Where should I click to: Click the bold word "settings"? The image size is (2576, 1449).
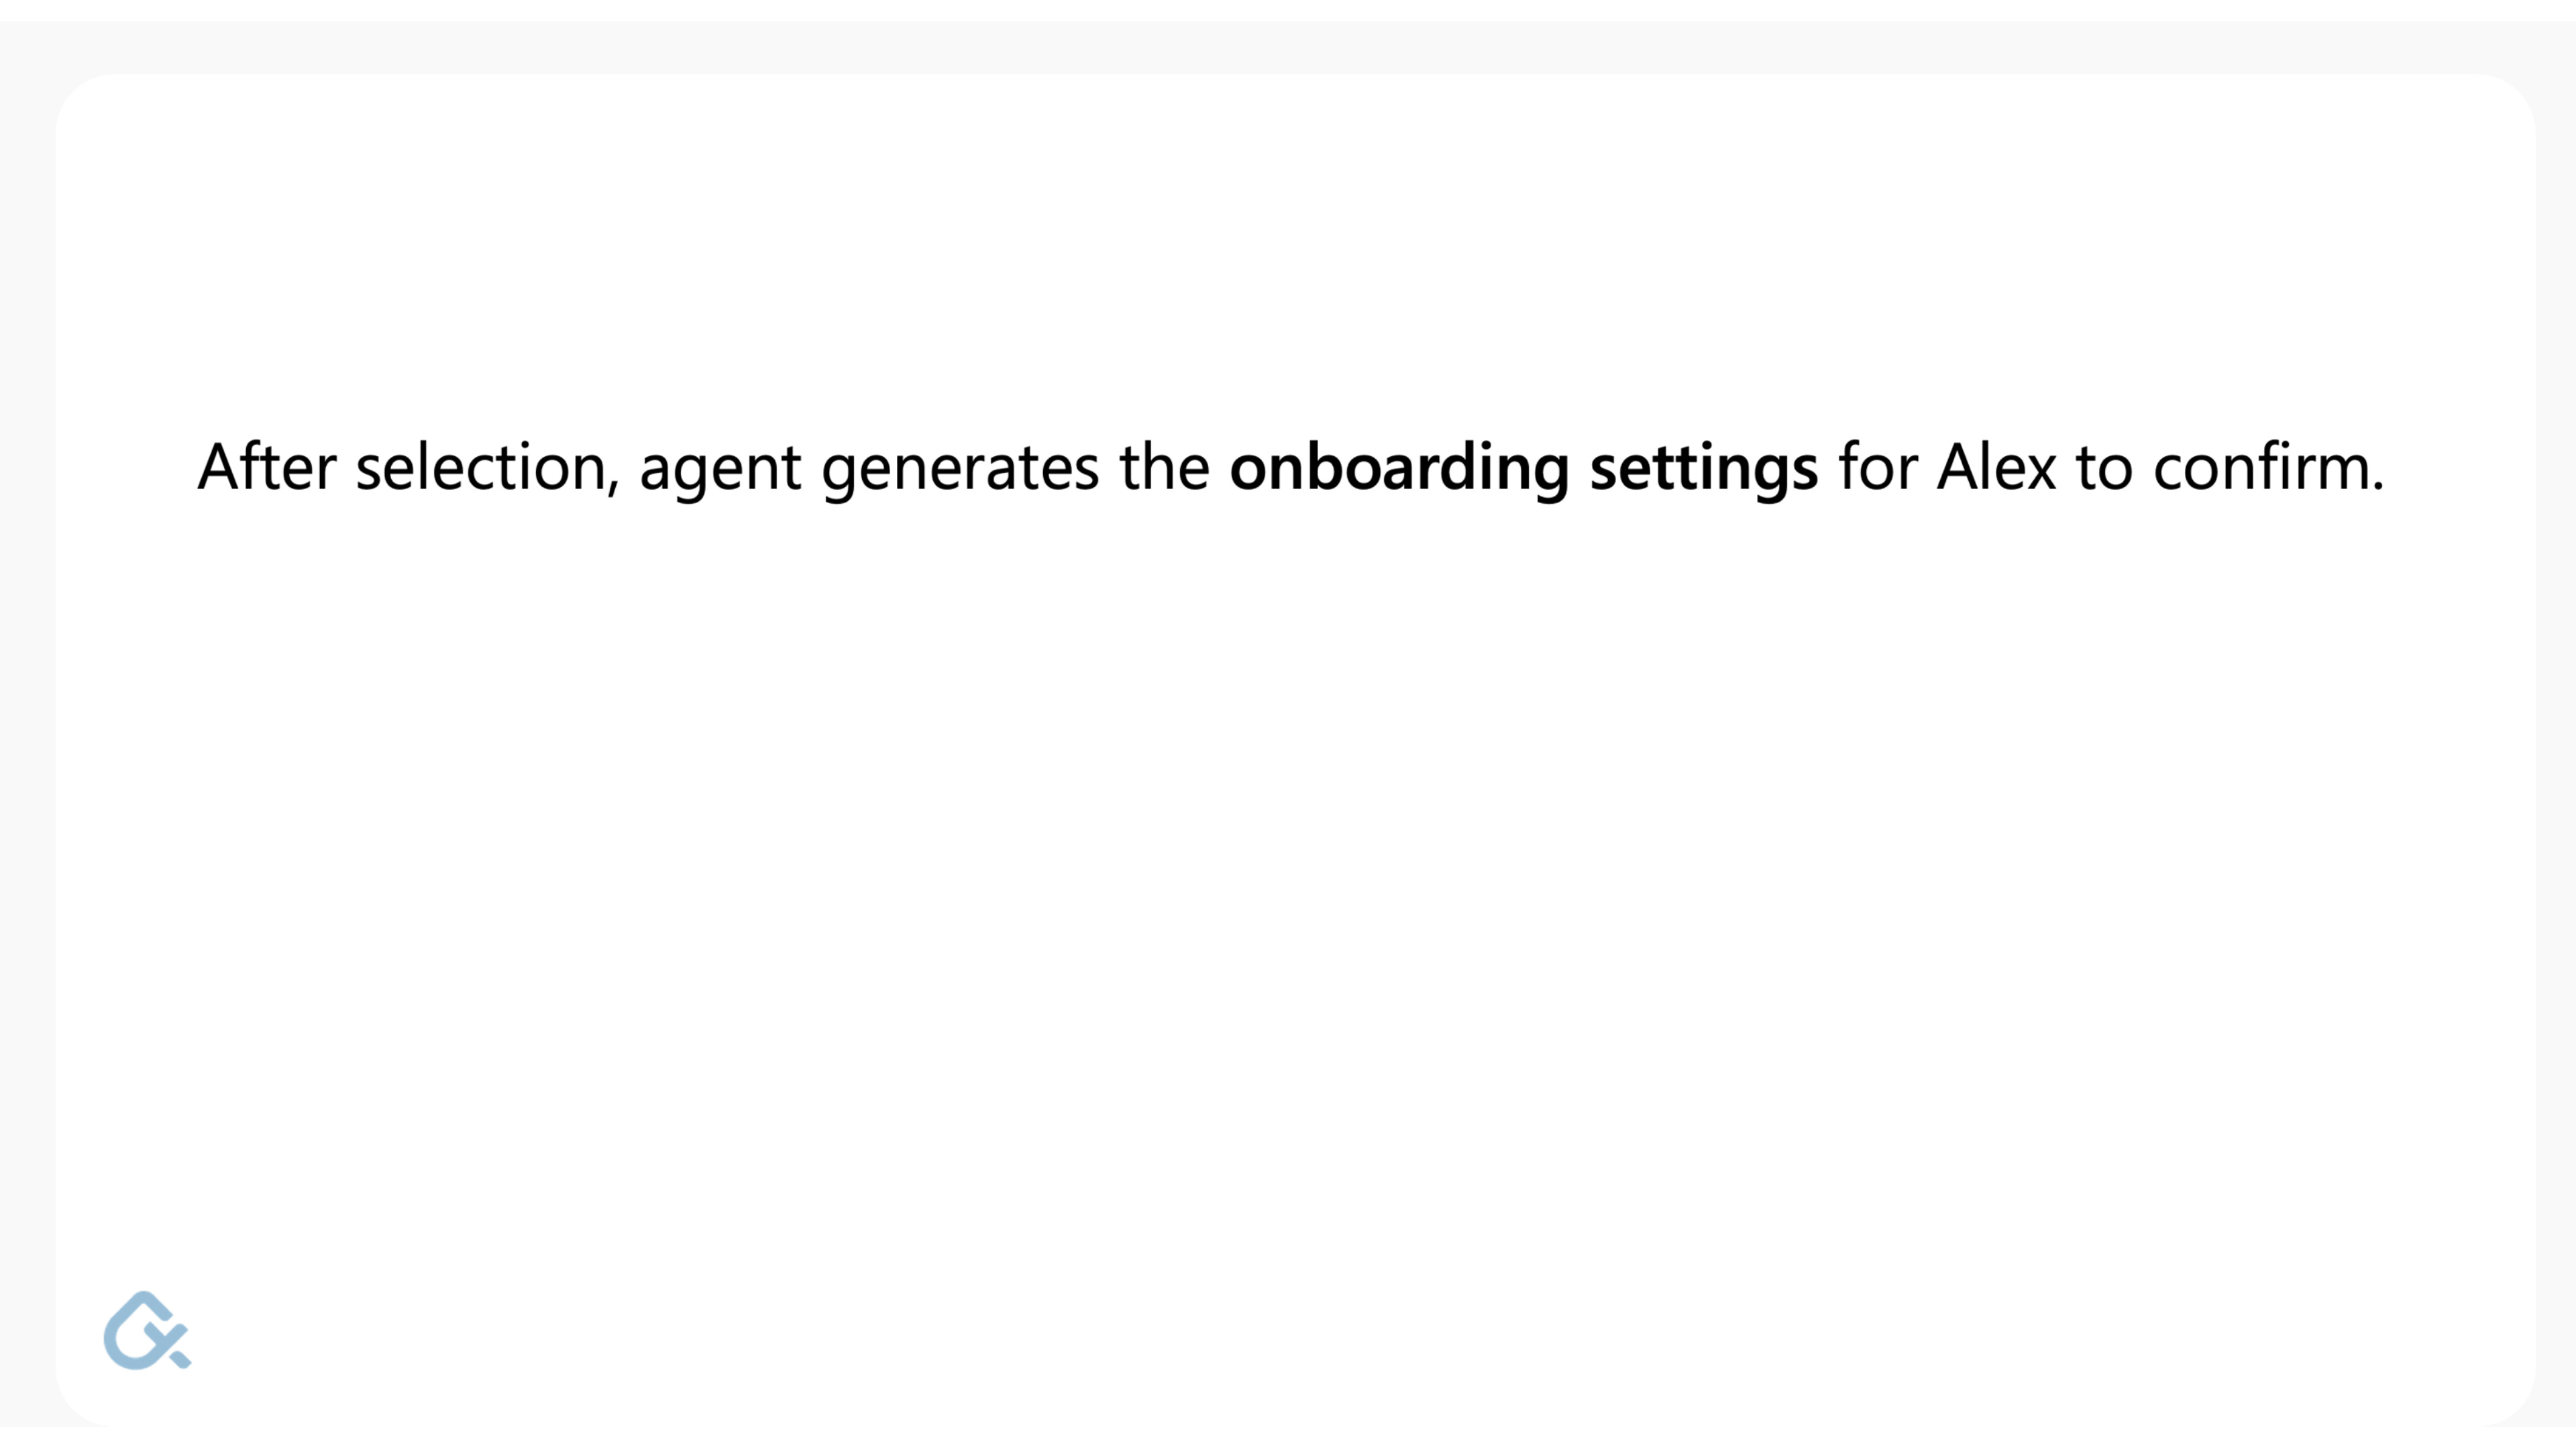tap(1704, 468)
